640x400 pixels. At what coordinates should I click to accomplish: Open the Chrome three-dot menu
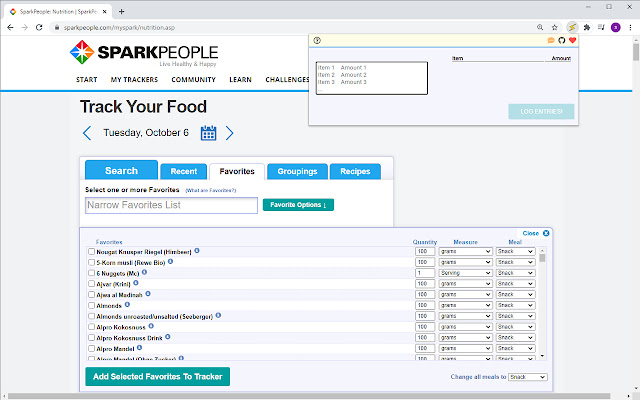(630, 27)
